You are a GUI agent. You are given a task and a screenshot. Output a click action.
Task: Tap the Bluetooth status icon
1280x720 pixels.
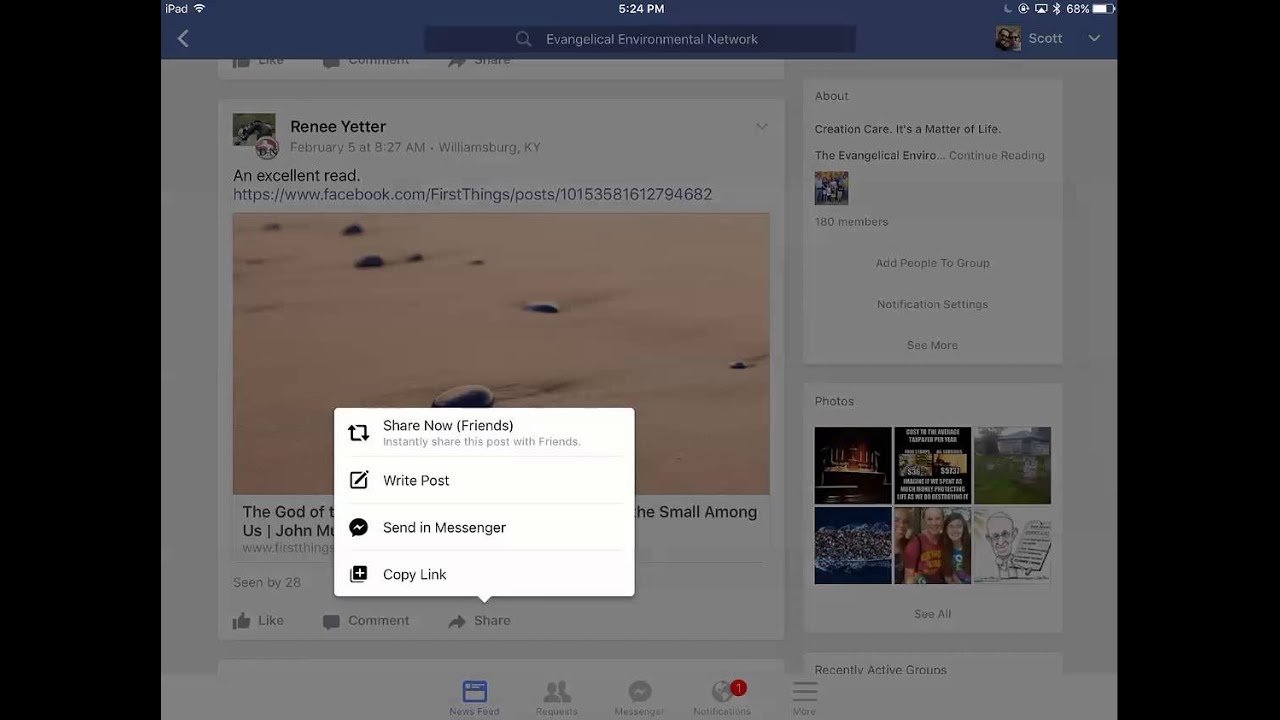[1057, 8]
